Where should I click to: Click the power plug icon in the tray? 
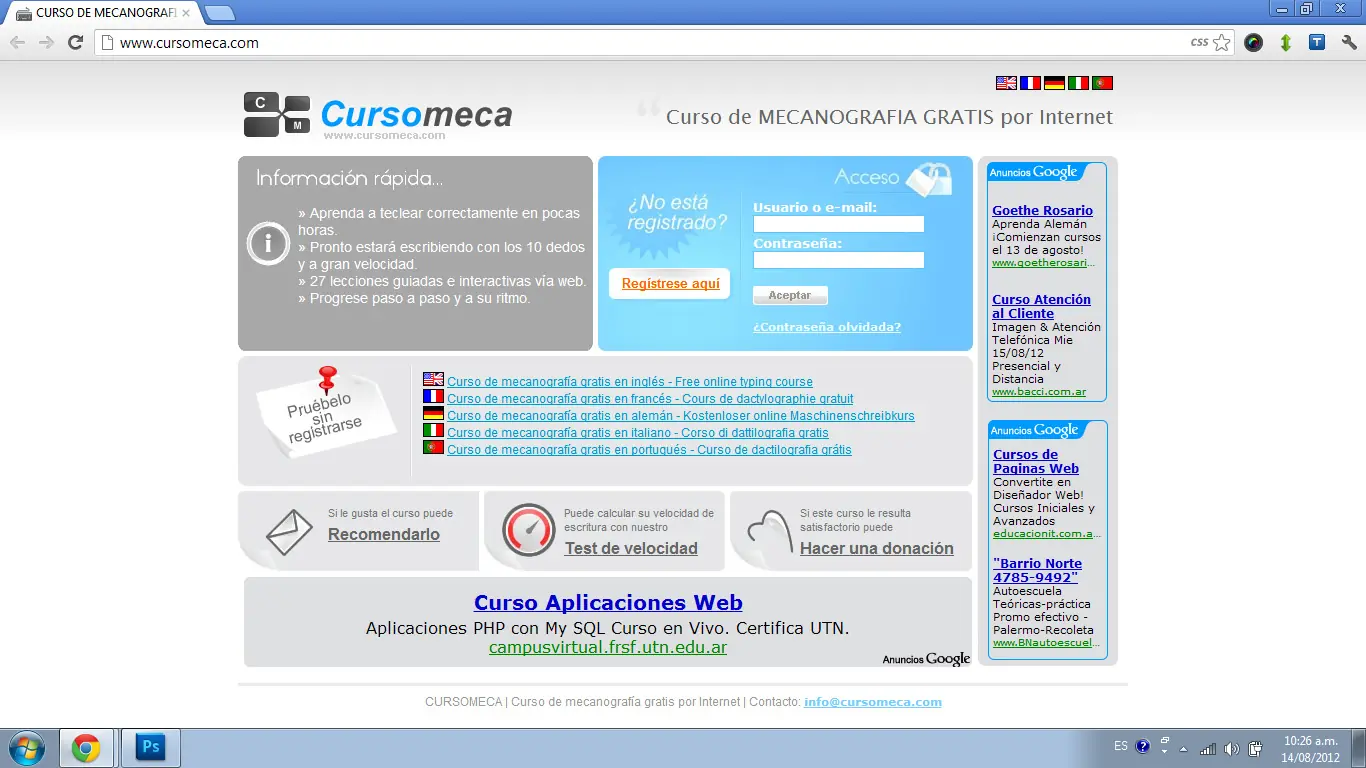click(x=1255, y=748)
